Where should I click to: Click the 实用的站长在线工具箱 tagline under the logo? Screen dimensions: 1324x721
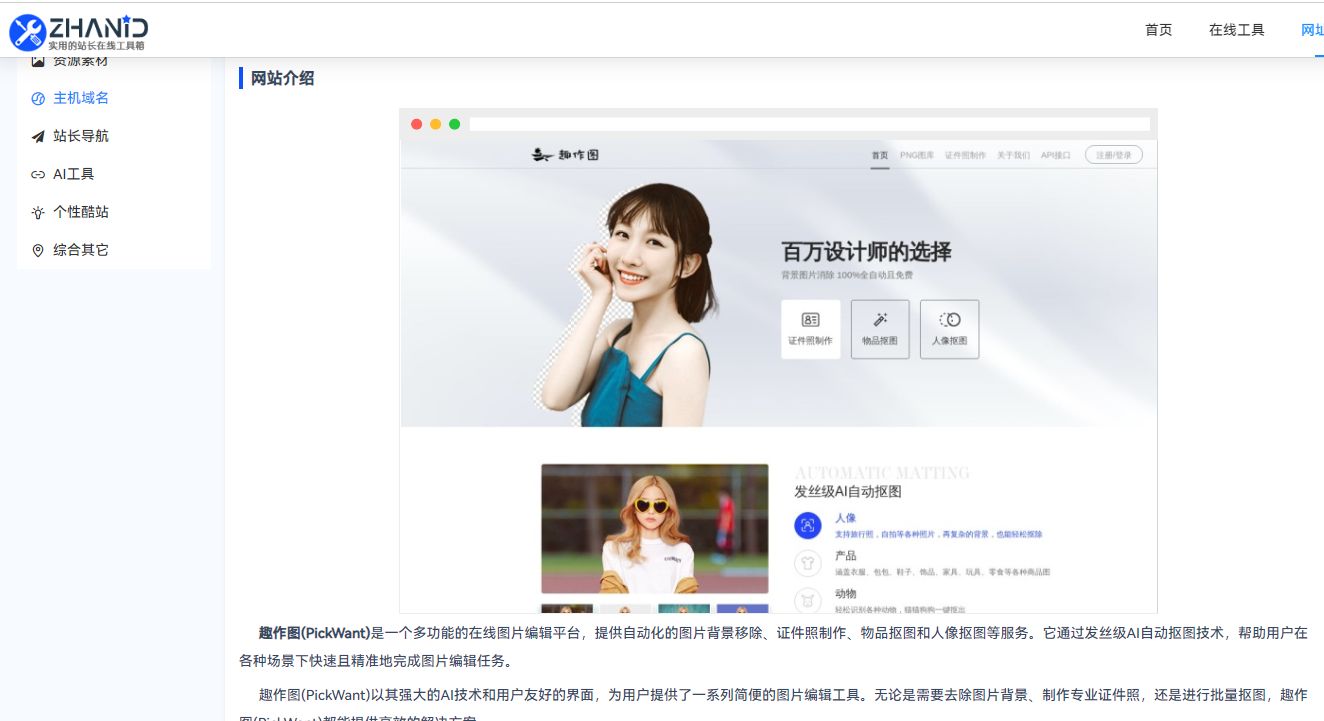click(x=97, y=46)
